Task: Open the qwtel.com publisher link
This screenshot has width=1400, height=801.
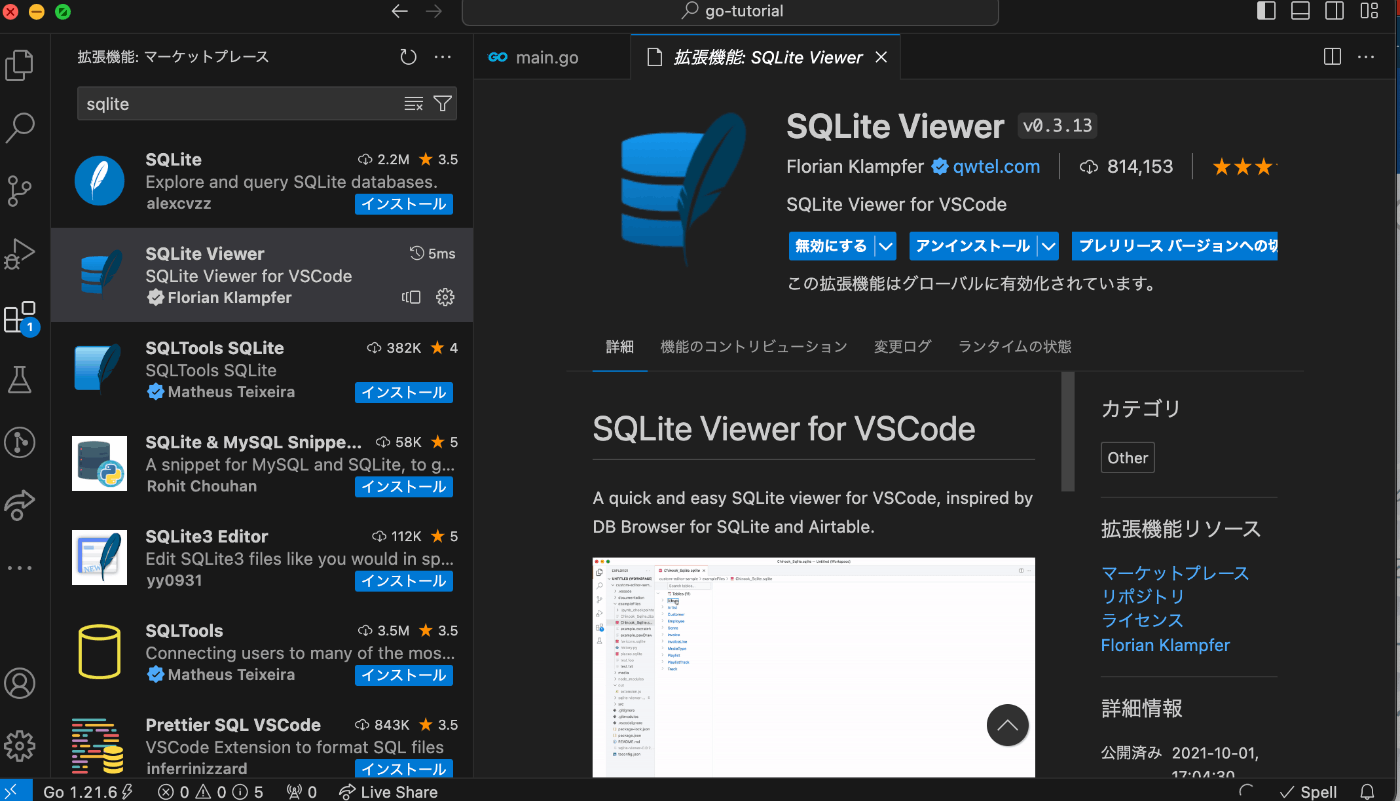Action: (997, 167)
